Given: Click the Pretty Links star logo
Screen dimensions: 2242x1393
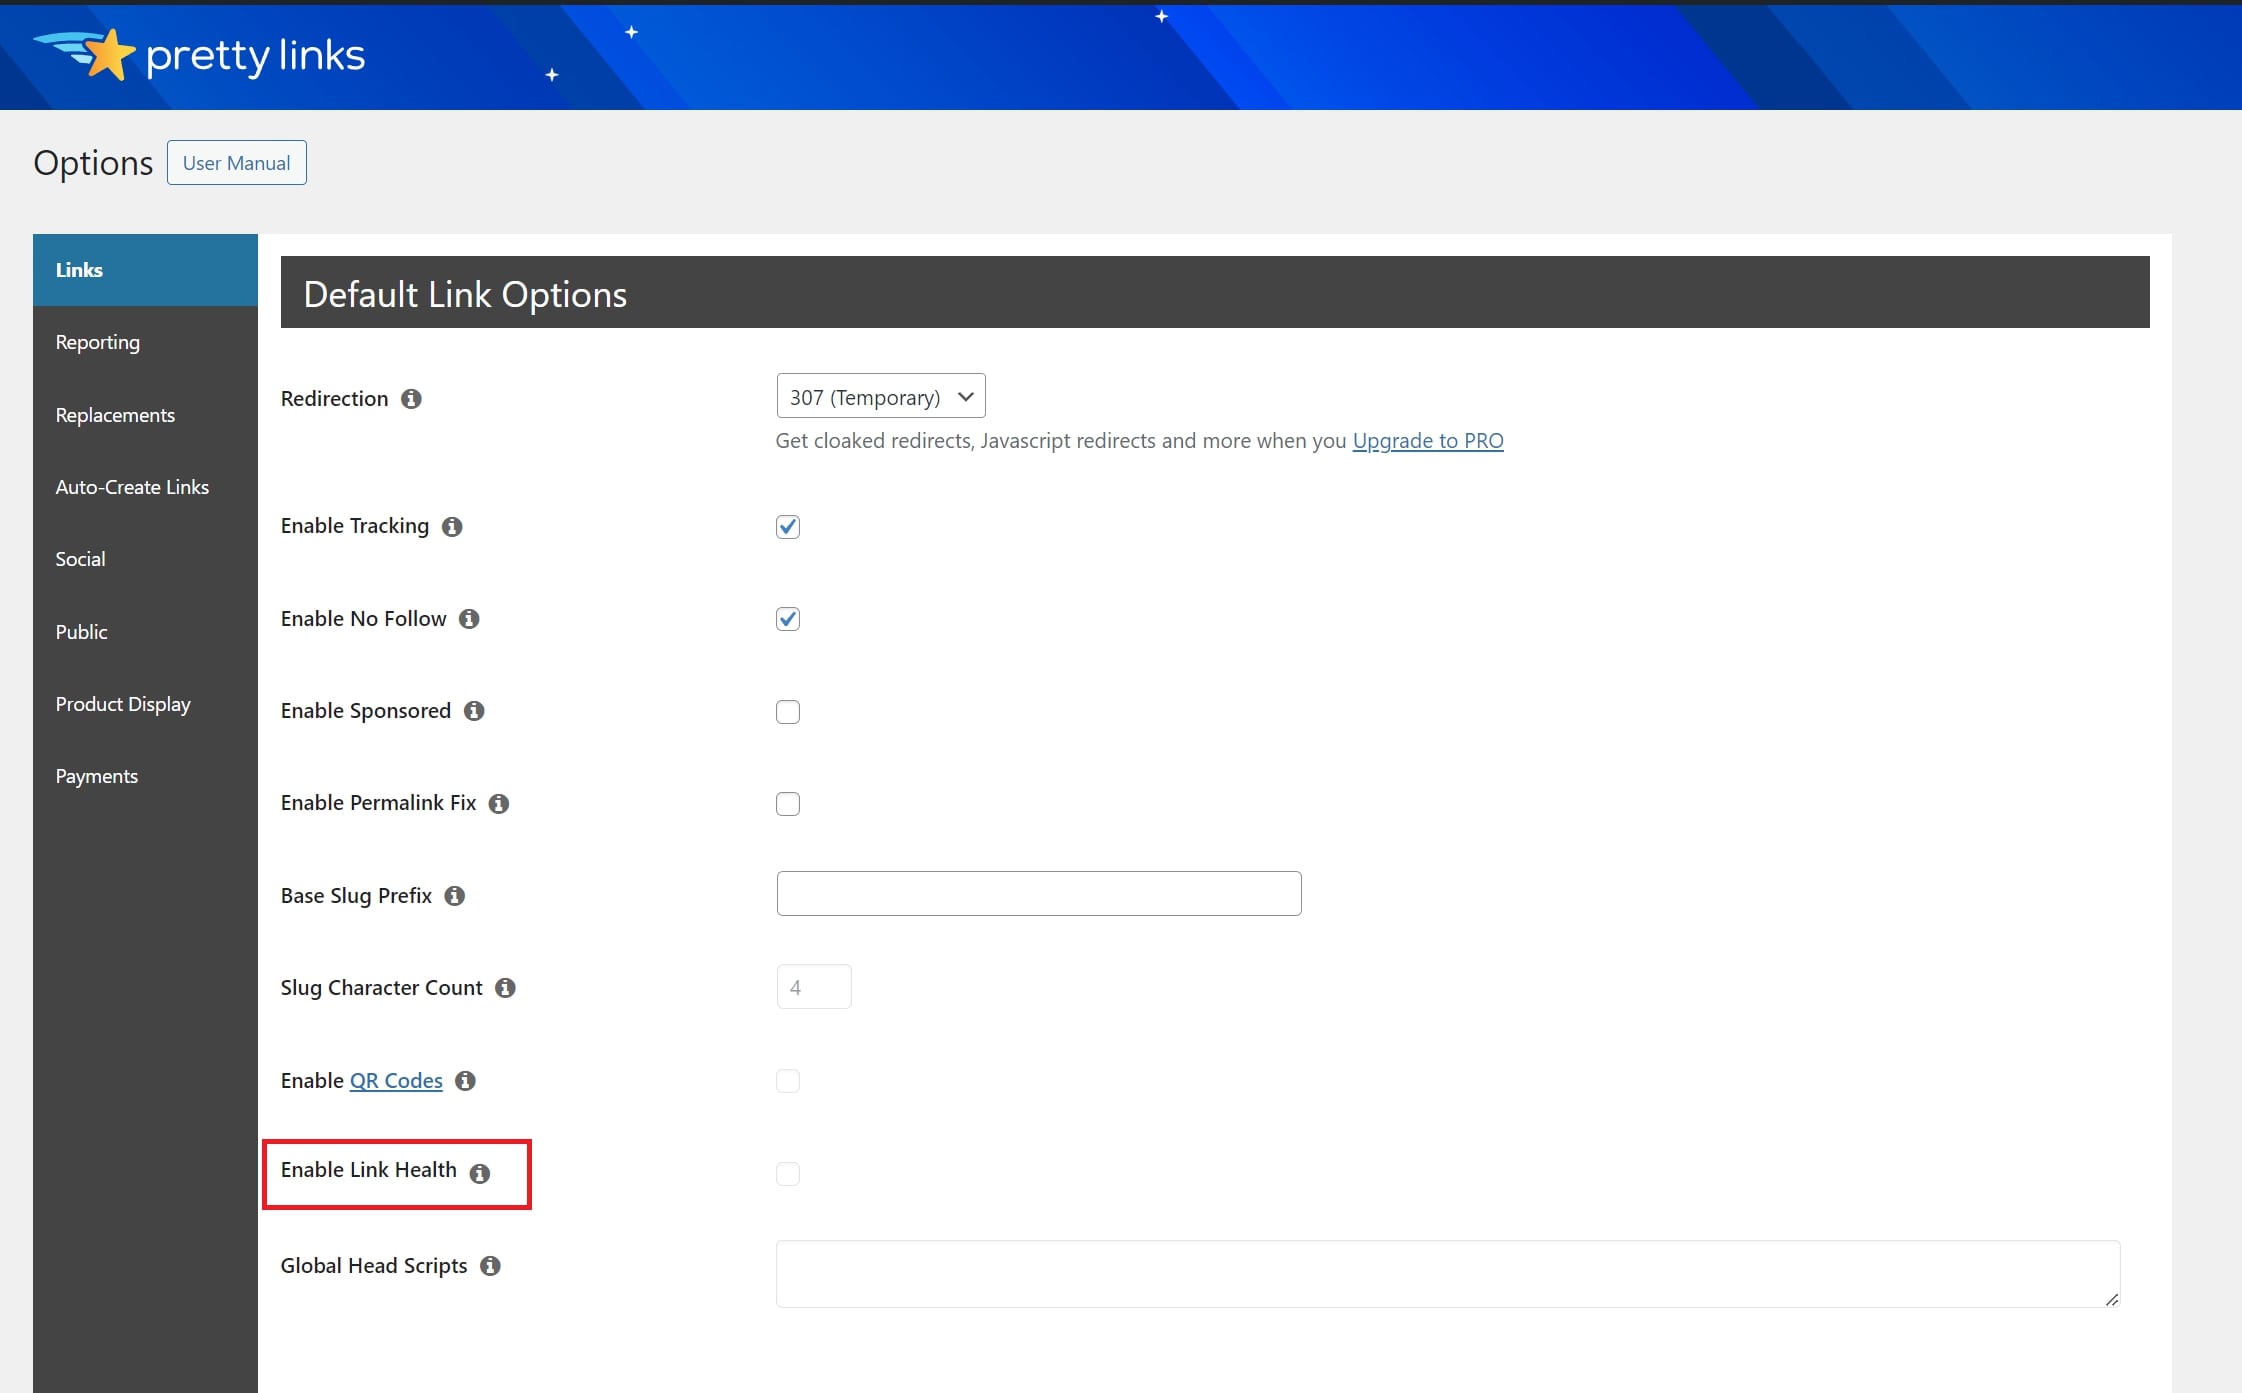Looking at the screenshot, I should point(108,54).
